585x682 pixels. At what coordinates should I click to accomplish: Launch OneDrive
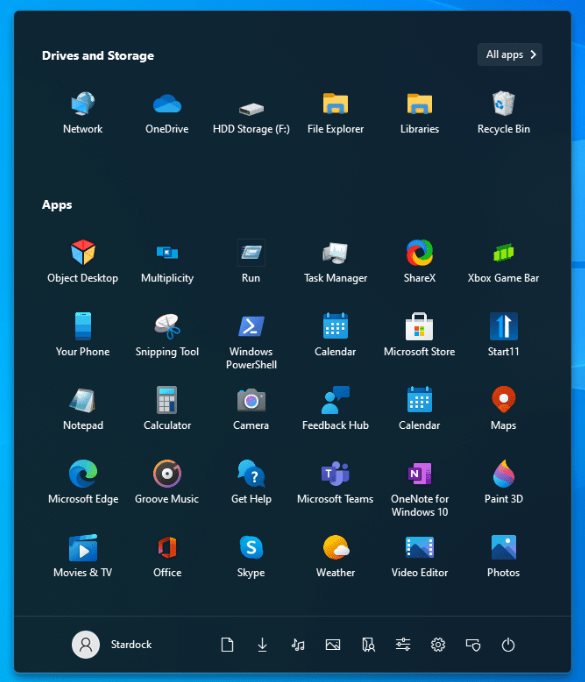(167, 113)
